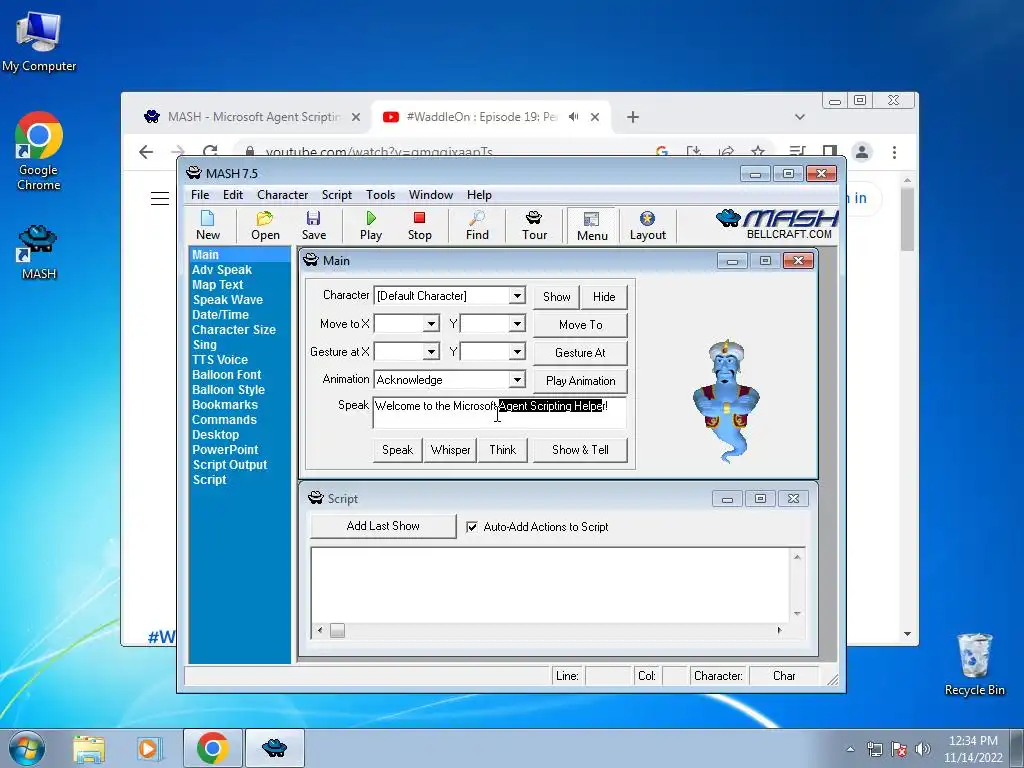This screenshot has width=1024, height=768.
Task: Click the Genie character on screen
Action: pos(726,400)
